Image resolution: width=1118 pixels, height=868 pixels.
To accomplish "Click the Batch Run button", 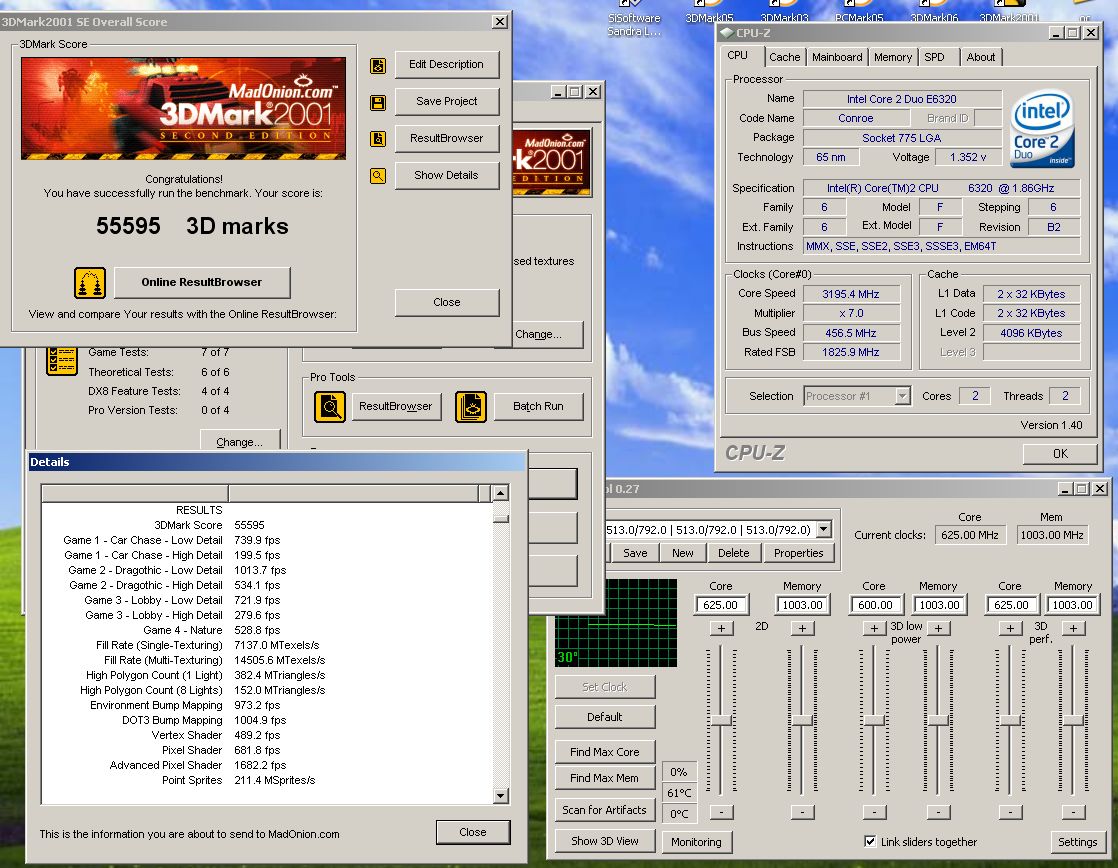I will pos(538,407).
